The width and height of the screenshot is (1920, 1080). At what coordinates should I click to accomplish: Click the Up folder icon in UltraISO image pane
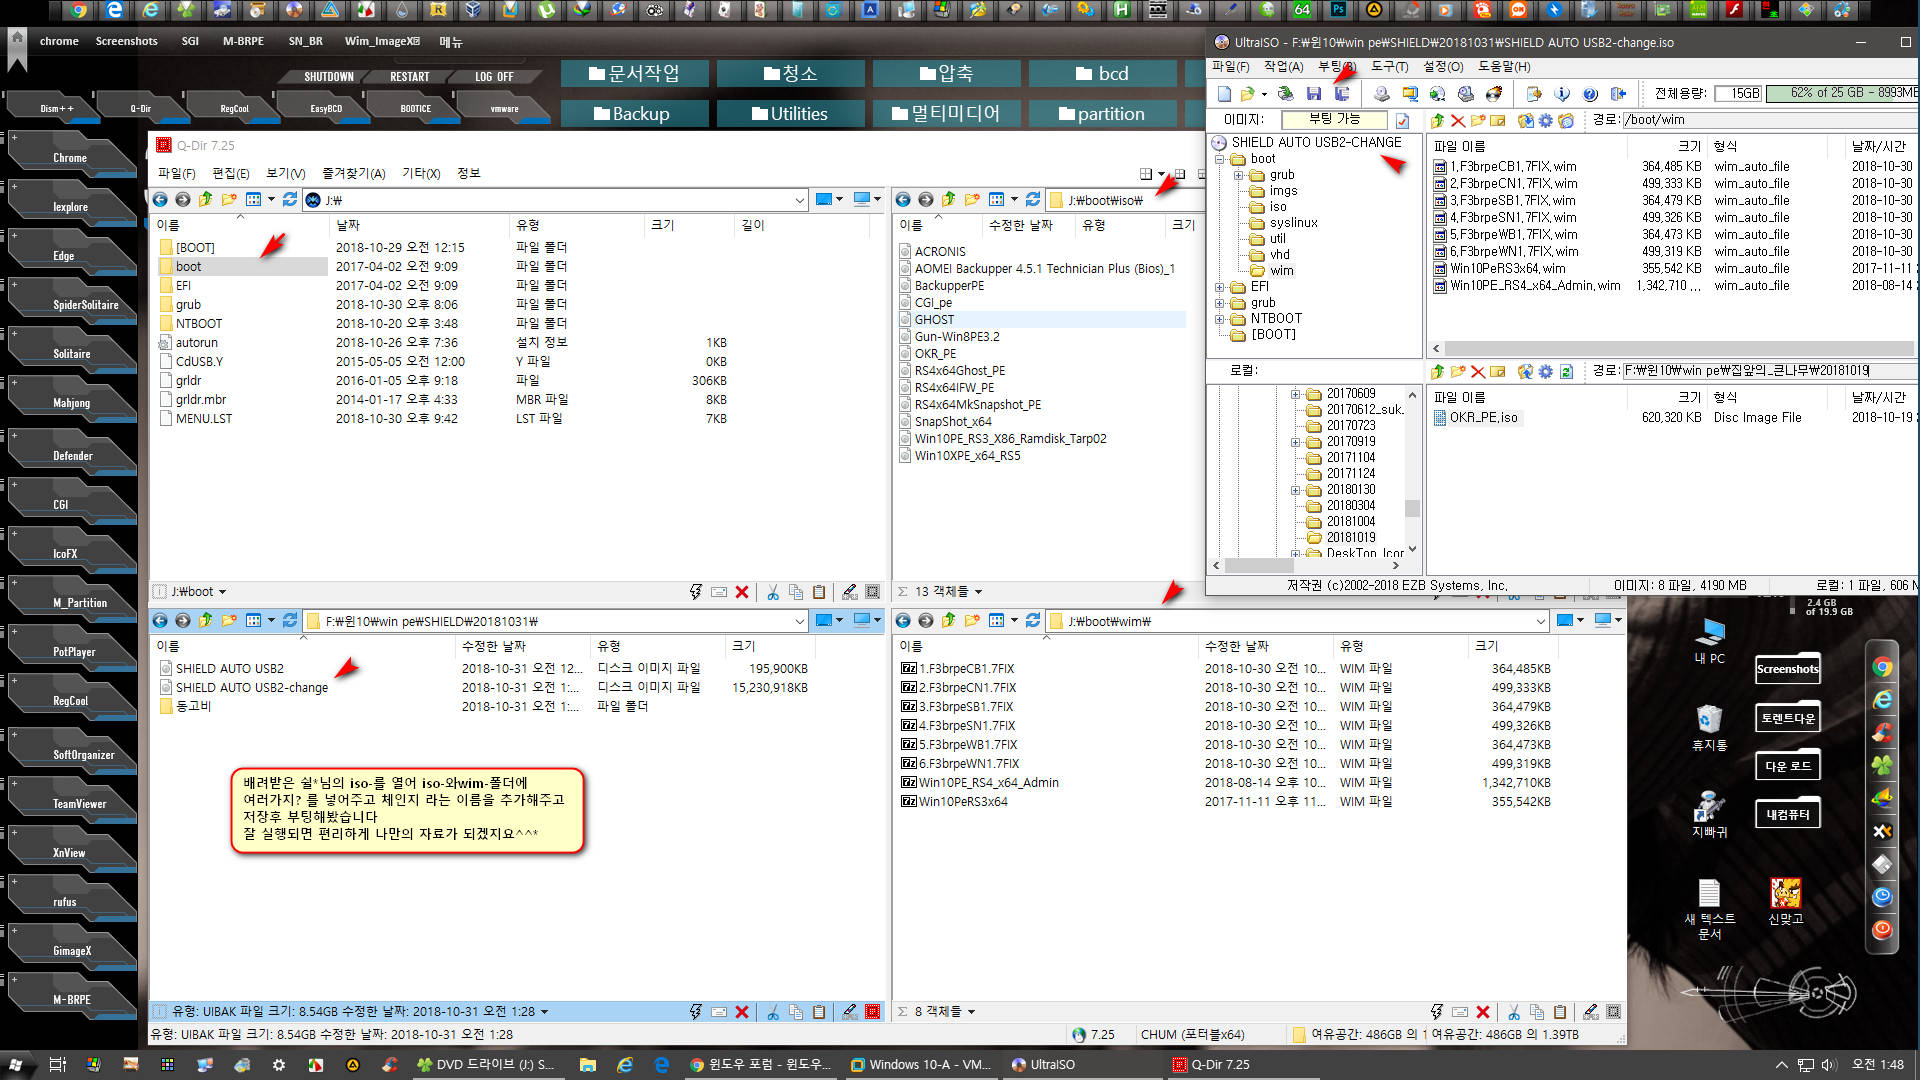pos(1437,120)
